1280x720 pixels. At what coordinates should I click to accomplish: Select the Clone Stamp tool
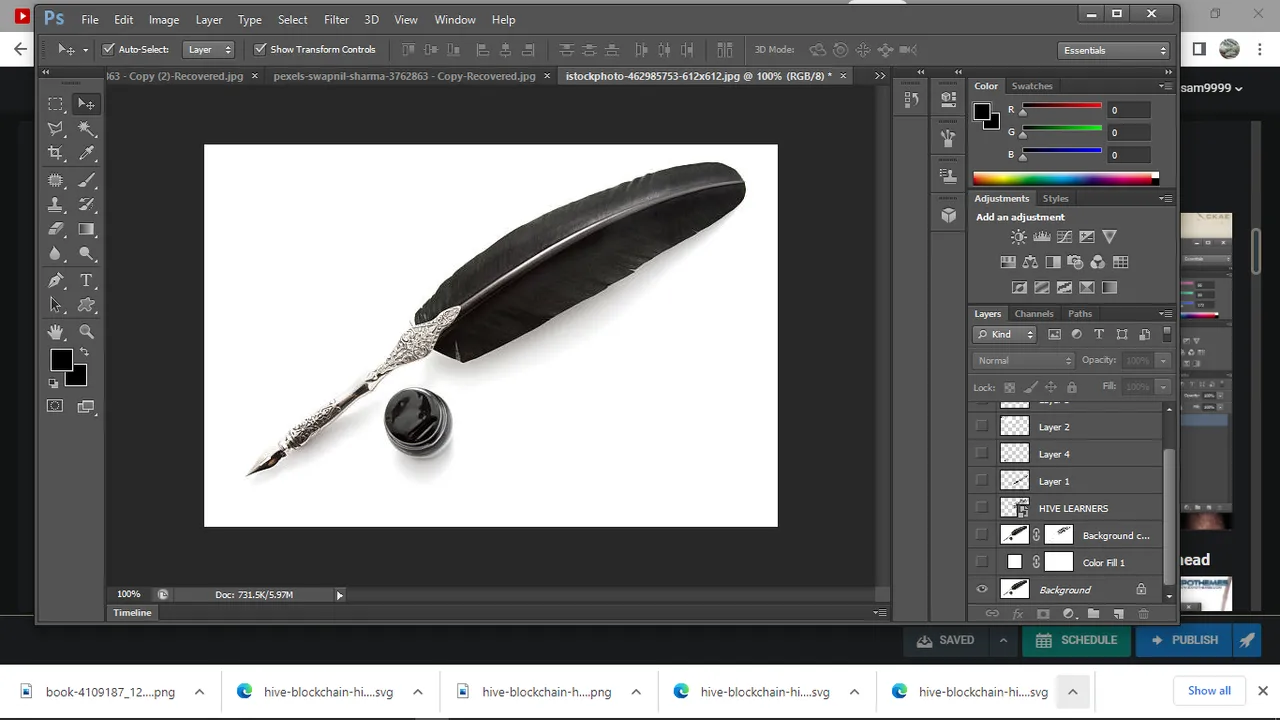click(56, 205)
